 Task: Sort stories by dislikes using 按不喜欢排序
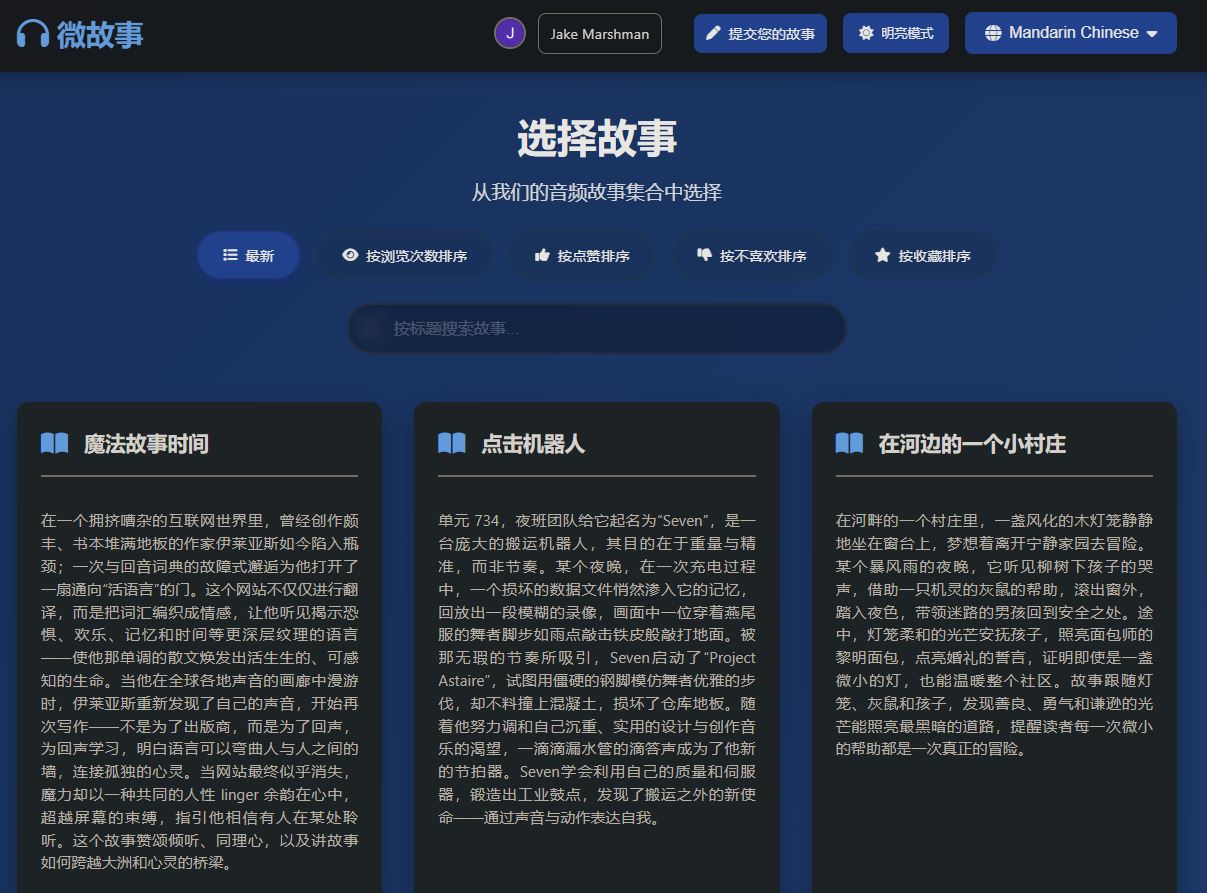click(x=751, y=255)
